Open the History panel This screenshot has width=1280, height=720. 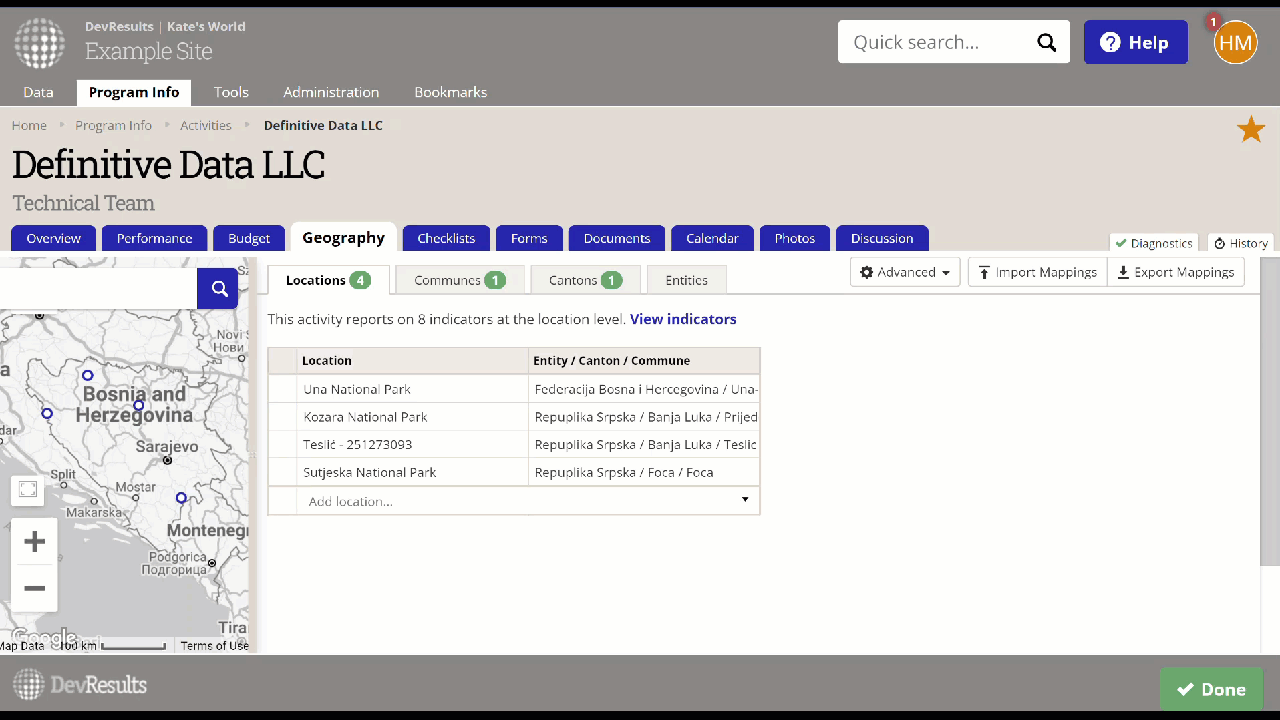1241,243
